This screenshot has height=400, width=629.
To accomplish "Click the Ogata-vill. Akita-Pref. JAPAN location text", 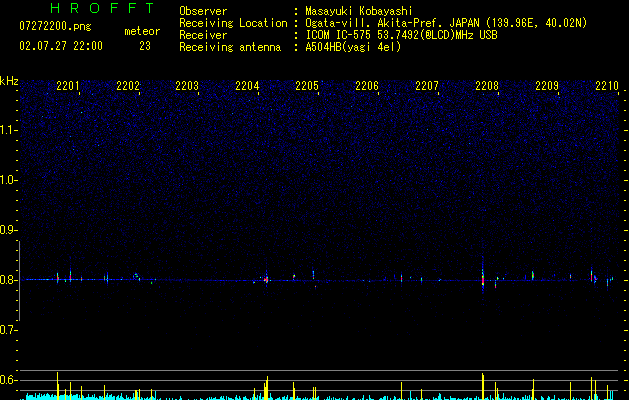I will click(x=446, y=23).
